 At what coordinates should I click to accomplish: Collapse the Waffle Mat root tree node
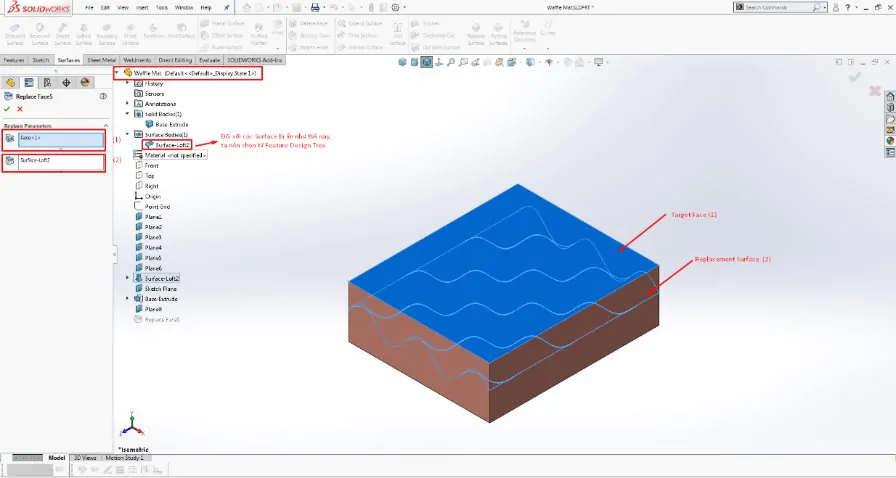click(117, 73)
